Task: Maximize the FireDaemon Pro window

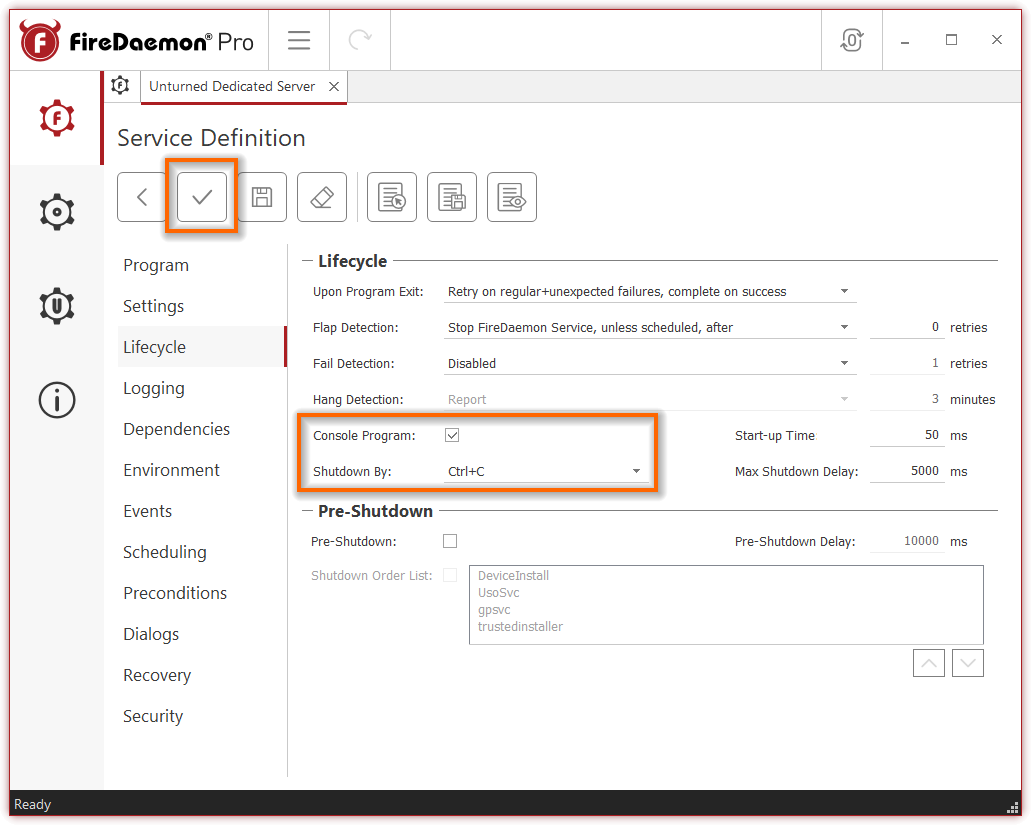Action: pyautogui.click(x=951, y=40)
